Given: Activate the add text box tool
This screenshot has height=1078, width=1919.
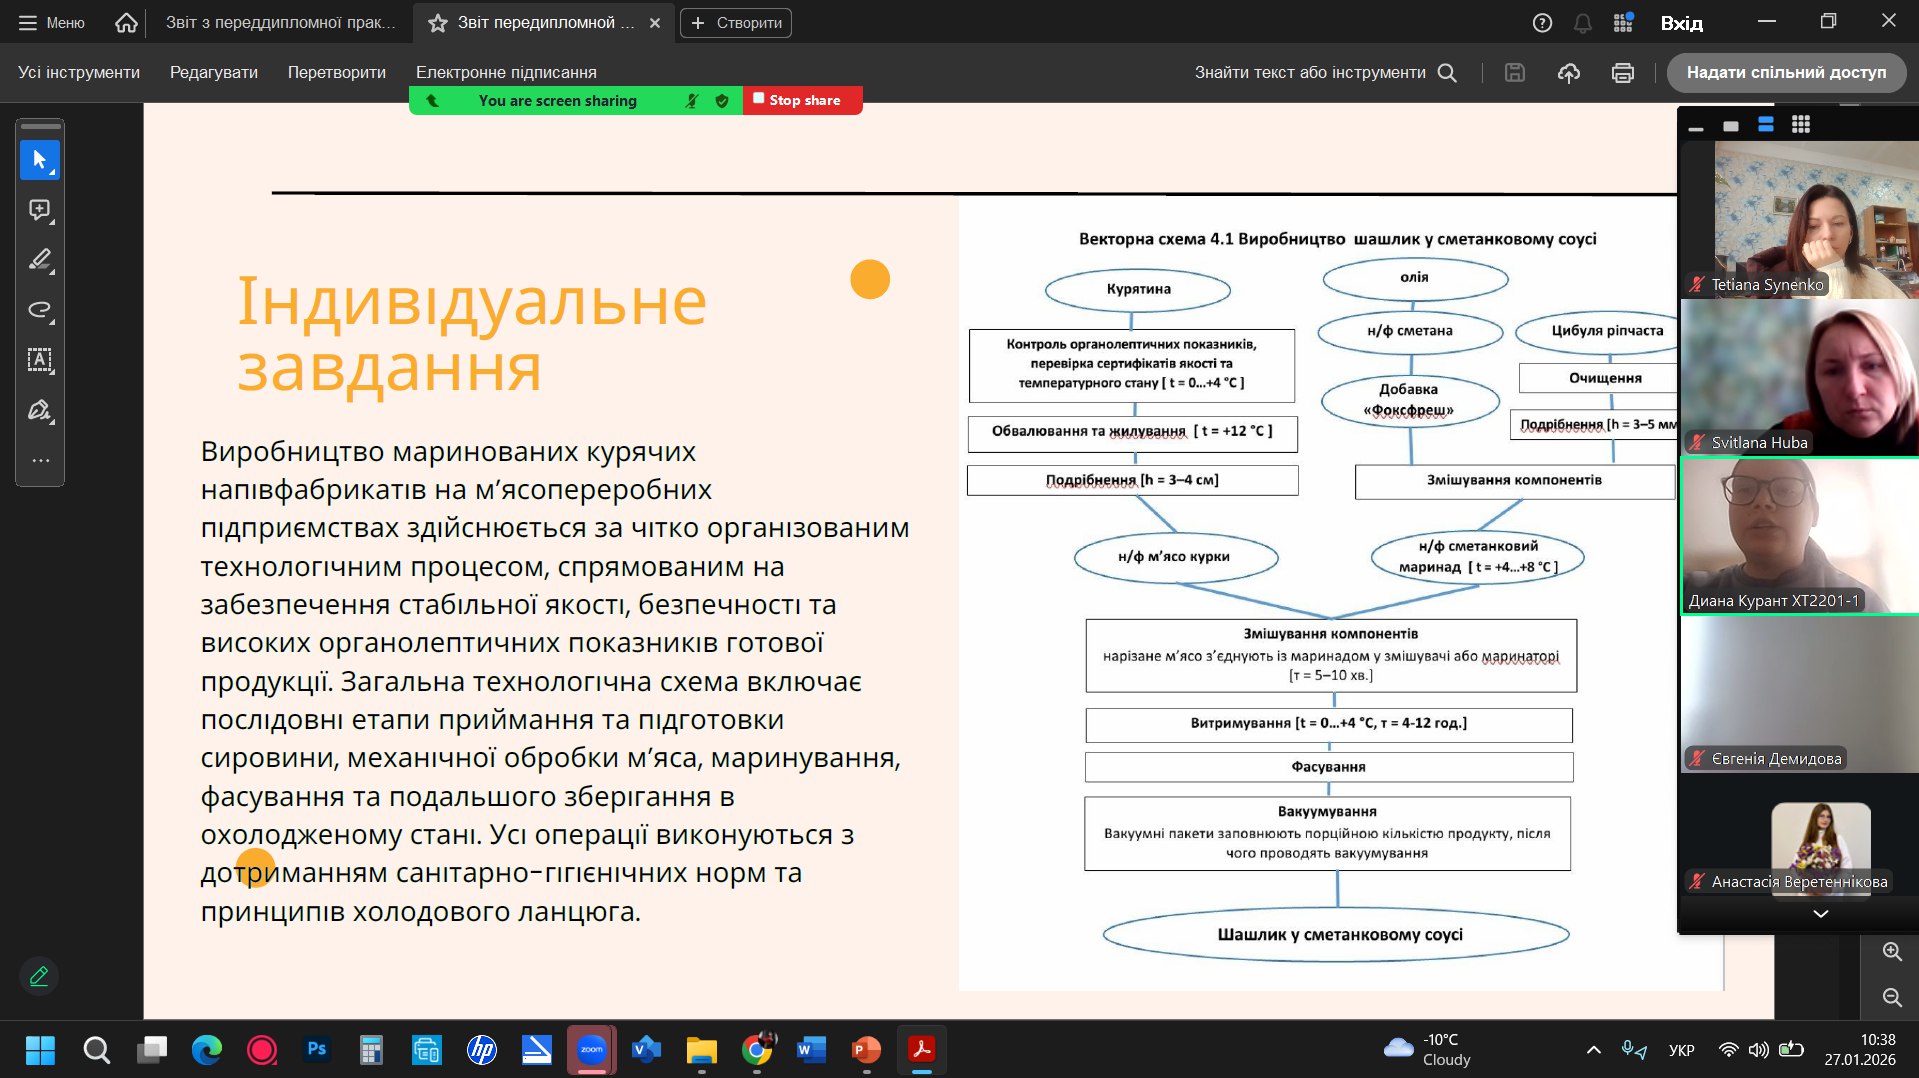Looking at the screenshot, I should [40, 360].
